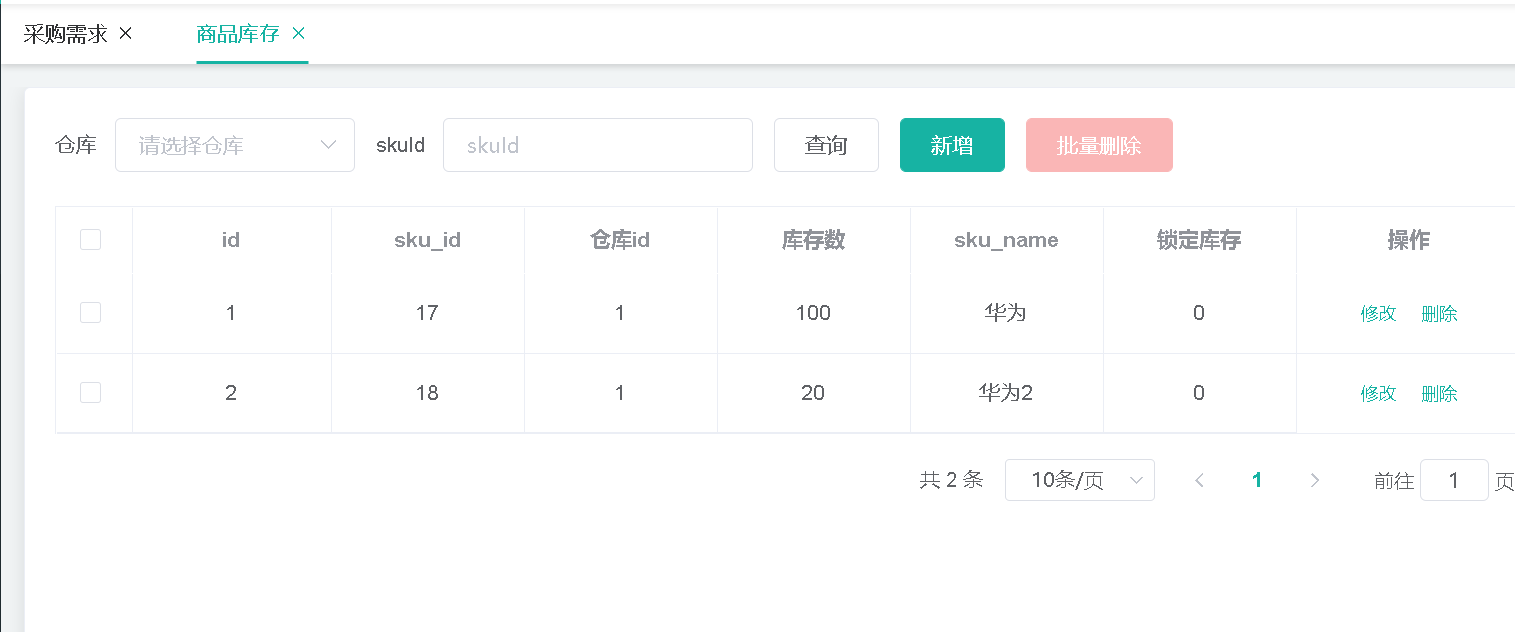
Task: Click the 批量删除 batch delete button
Action: click(1099, 145)
